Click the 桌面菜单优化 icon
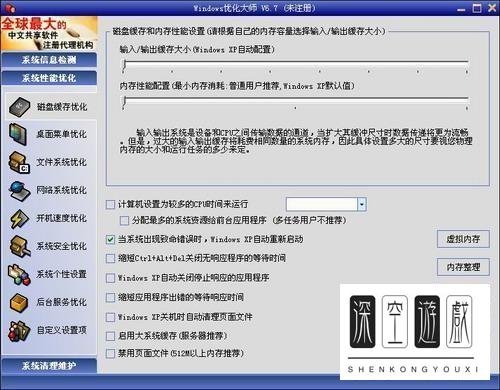Image resolution: width=500 pixels, height=390 pixels. click(x=18, y=134)
